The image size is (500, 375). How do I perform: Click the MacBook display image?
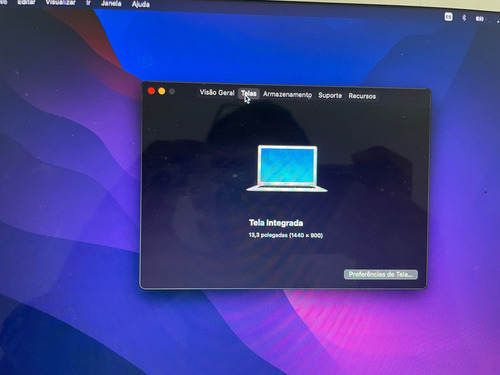coord(287,169)
